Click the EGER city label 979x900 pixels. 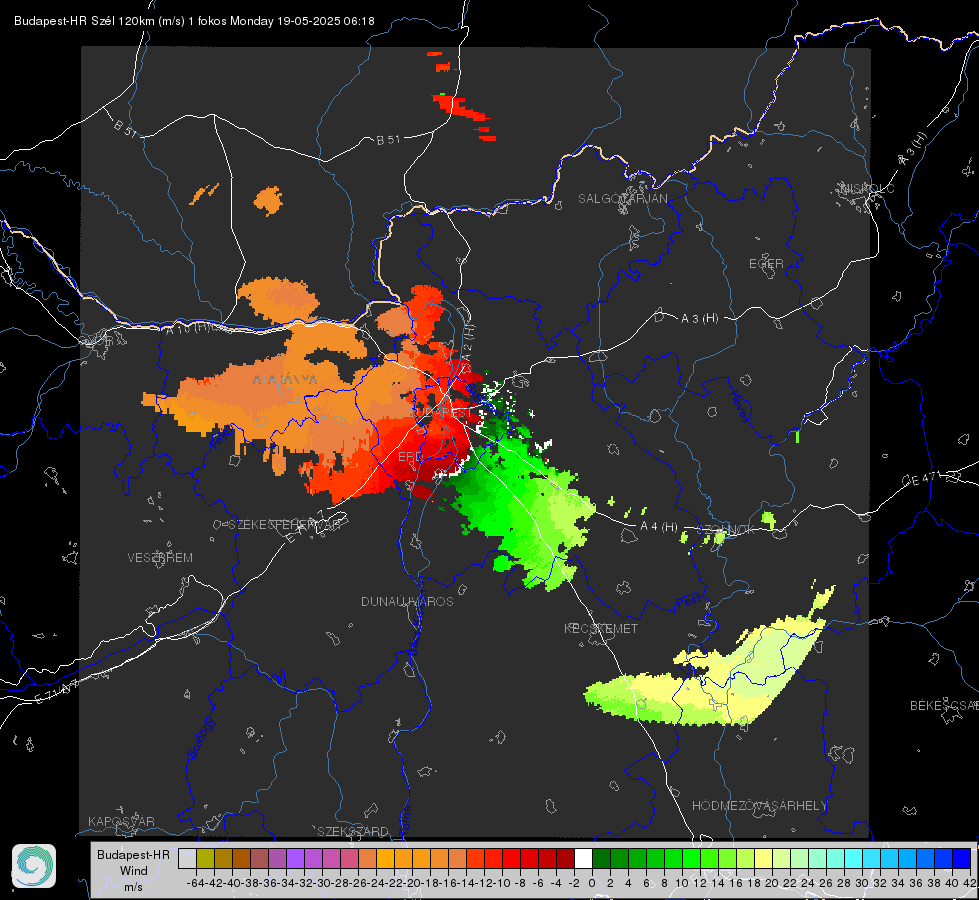[x=766, y=264]
